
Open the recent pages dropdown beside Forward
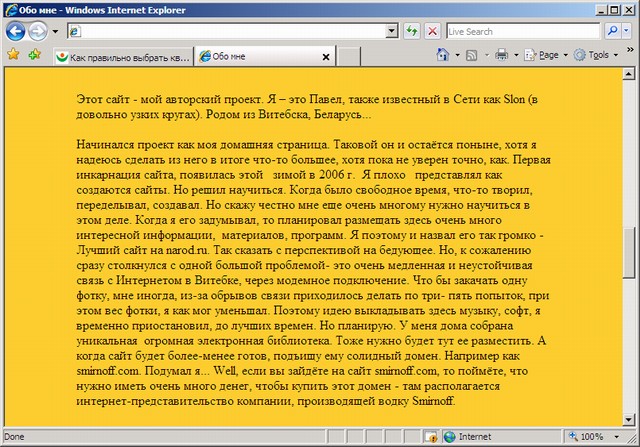[55, 31]
